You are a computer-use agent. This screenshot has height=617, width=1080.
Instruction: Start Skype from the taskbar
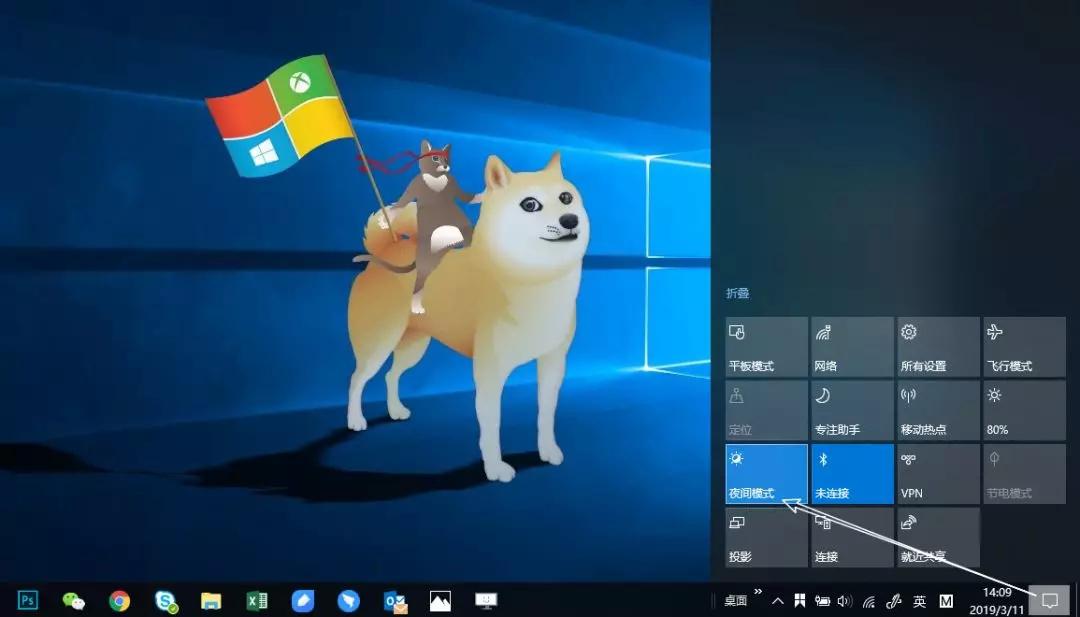(165, 600)
